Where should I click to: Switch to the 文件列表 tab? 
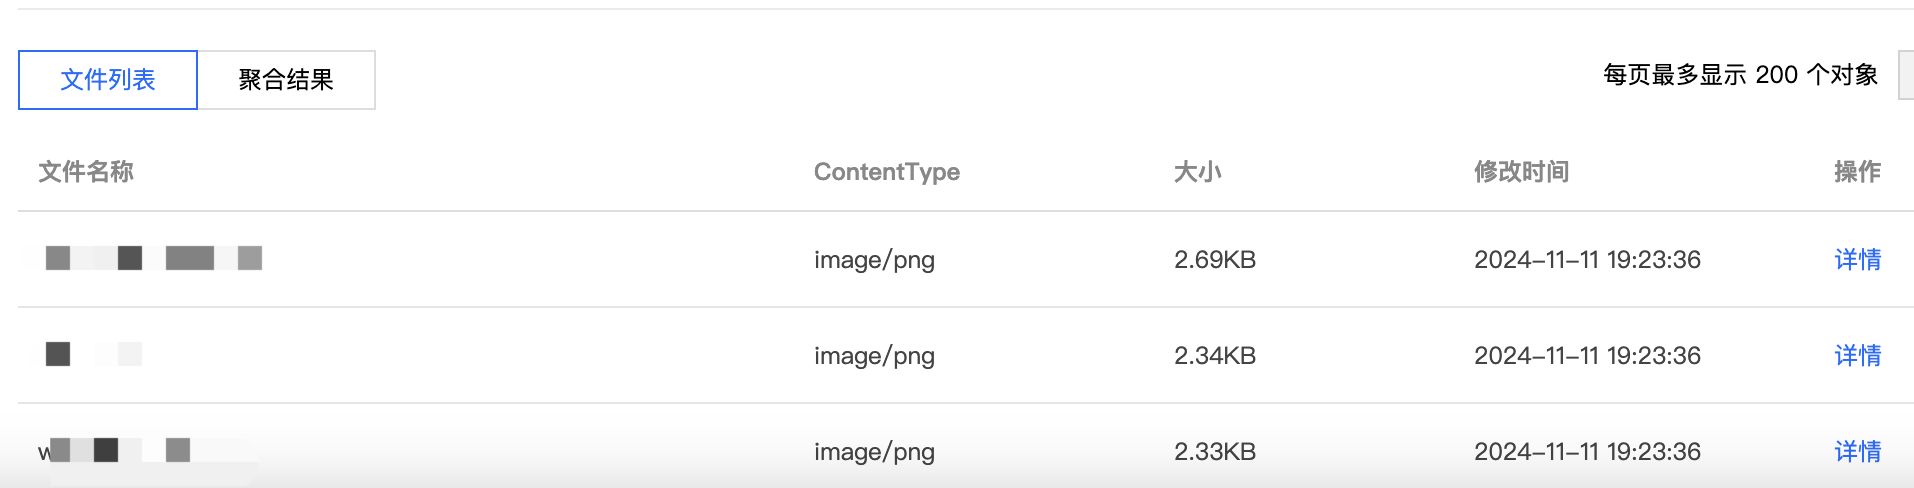[108, 80]
